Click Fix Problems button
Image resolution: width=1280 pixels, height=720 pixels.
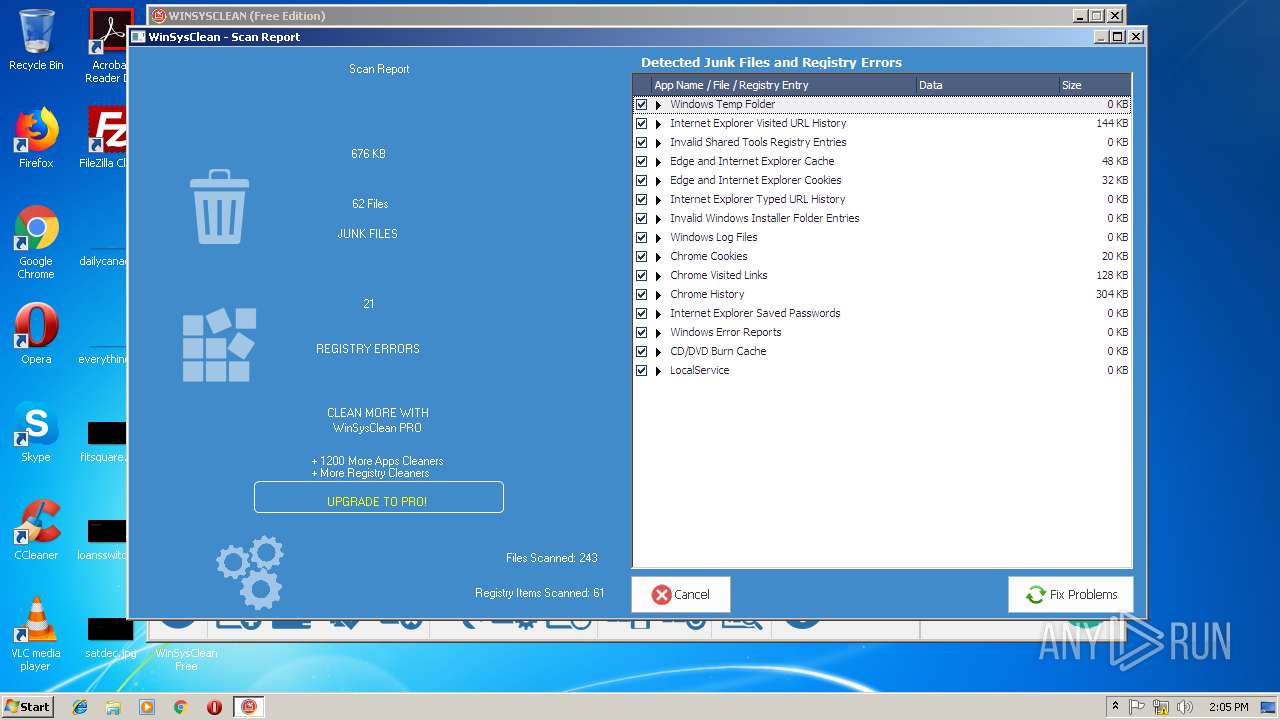pos(1070,594)
